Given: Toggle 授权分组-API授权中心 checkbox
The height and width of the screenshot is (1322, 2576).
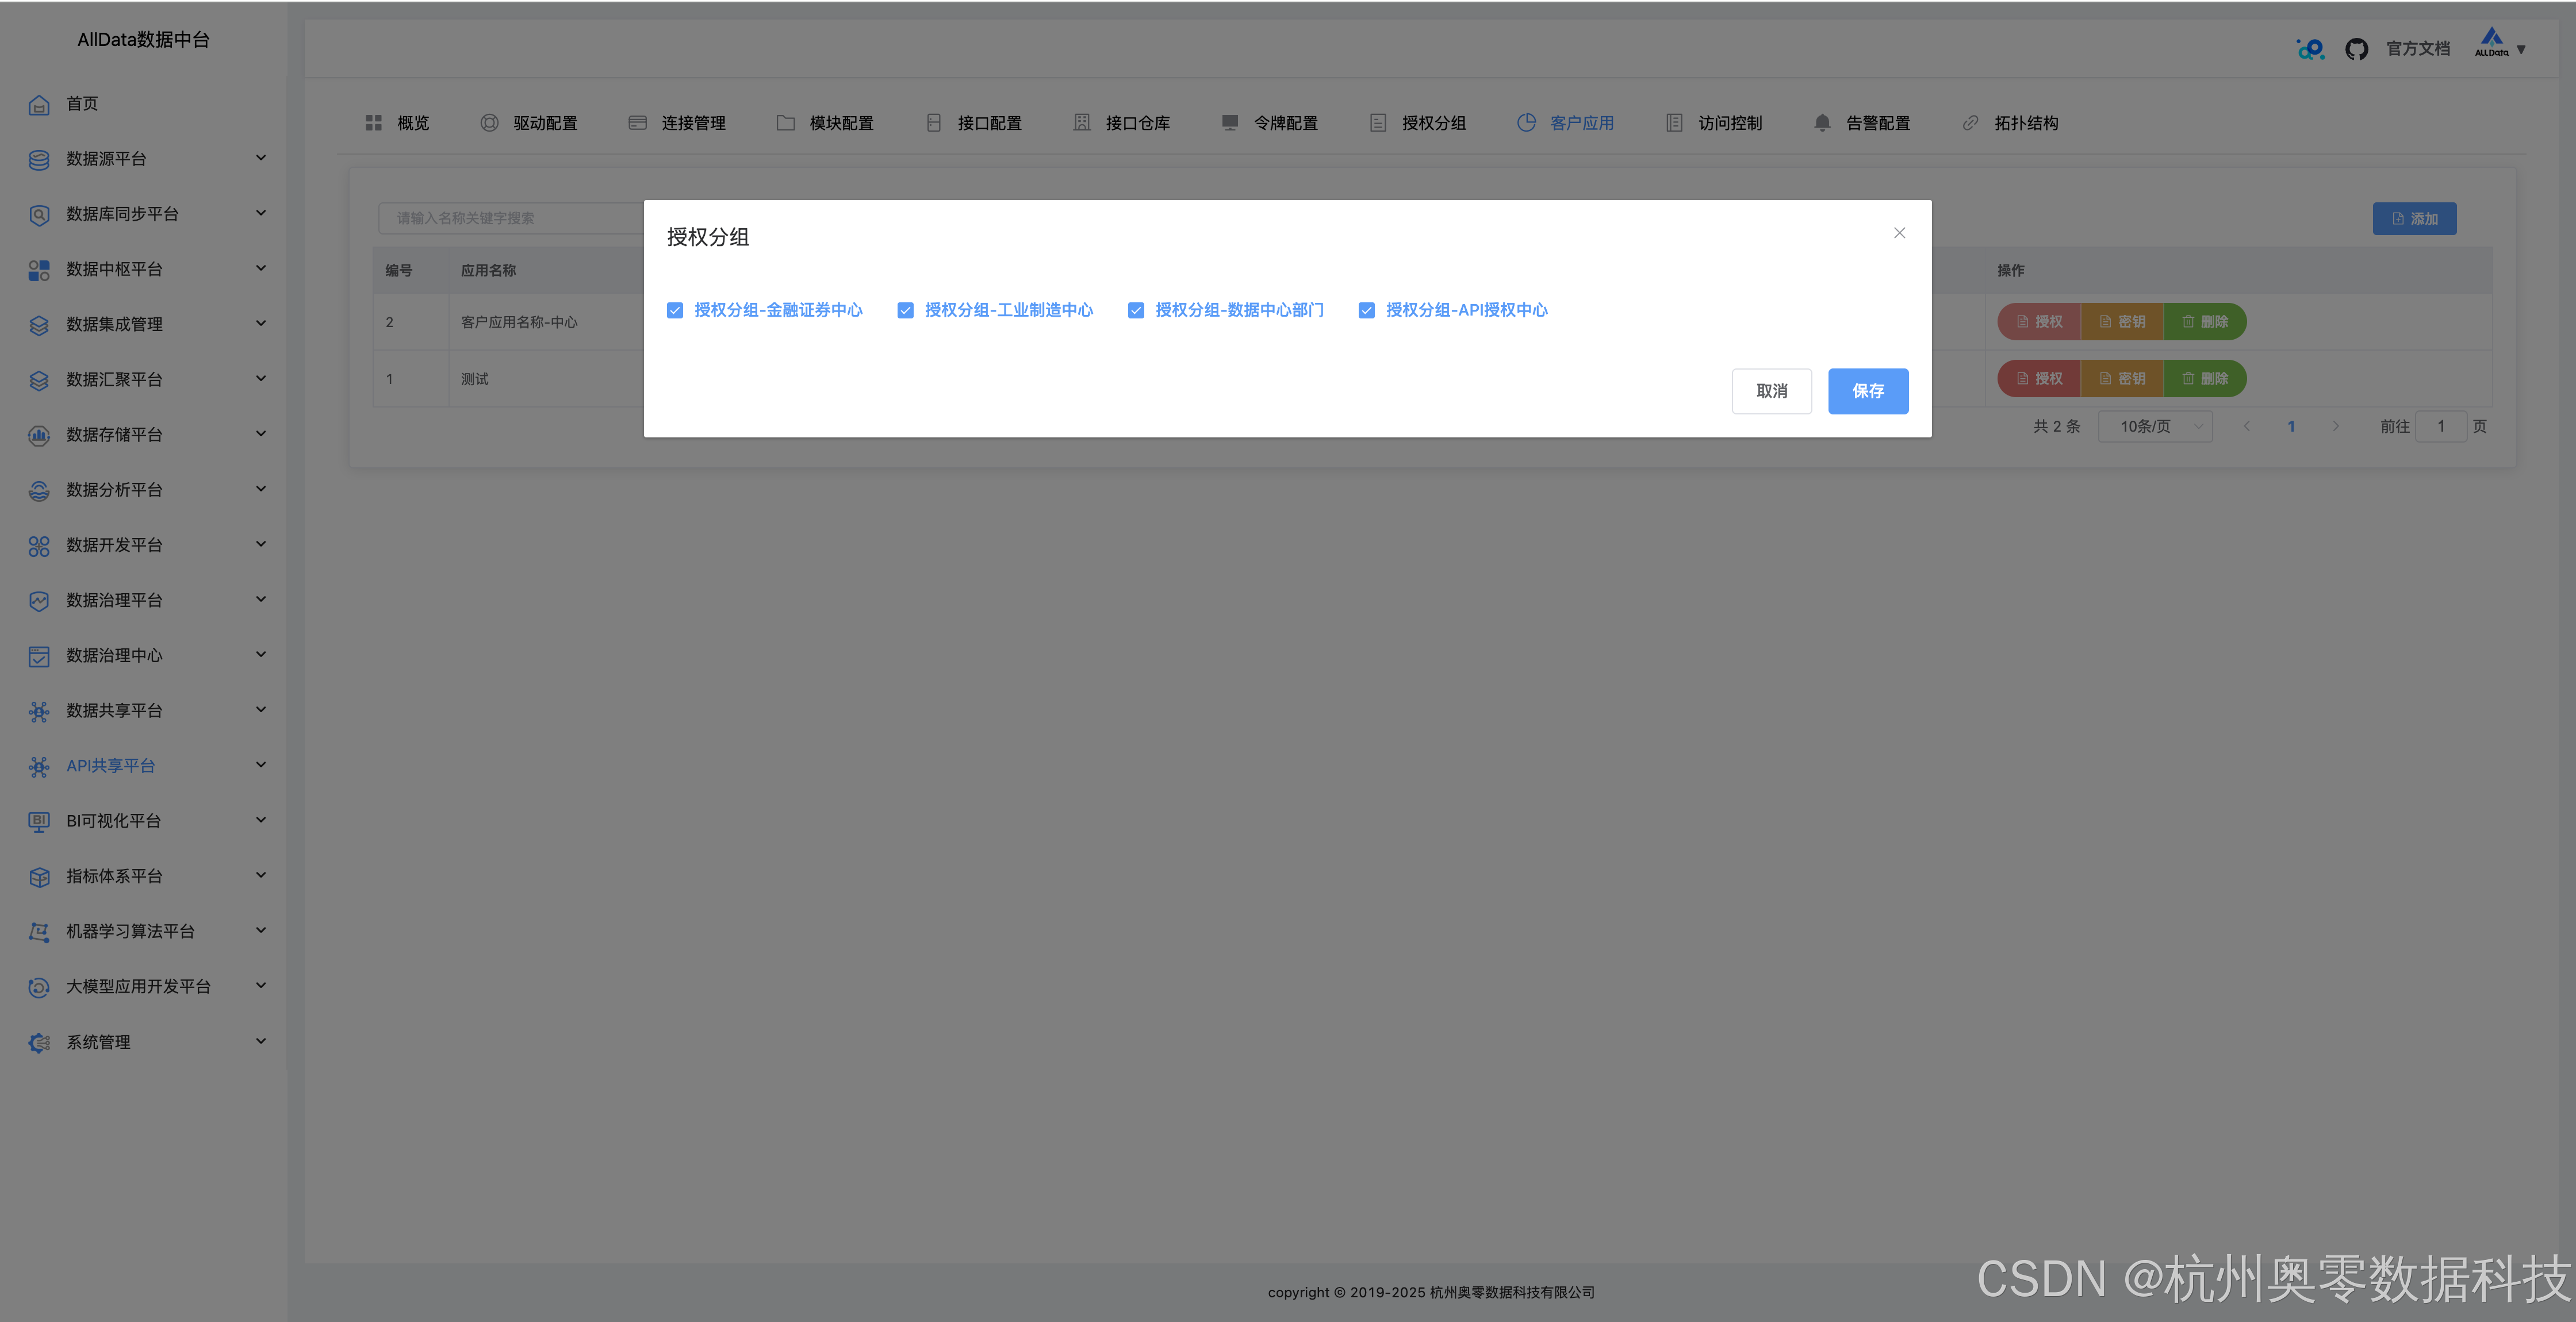Looking at the screenshot, I should (1366, 310).
